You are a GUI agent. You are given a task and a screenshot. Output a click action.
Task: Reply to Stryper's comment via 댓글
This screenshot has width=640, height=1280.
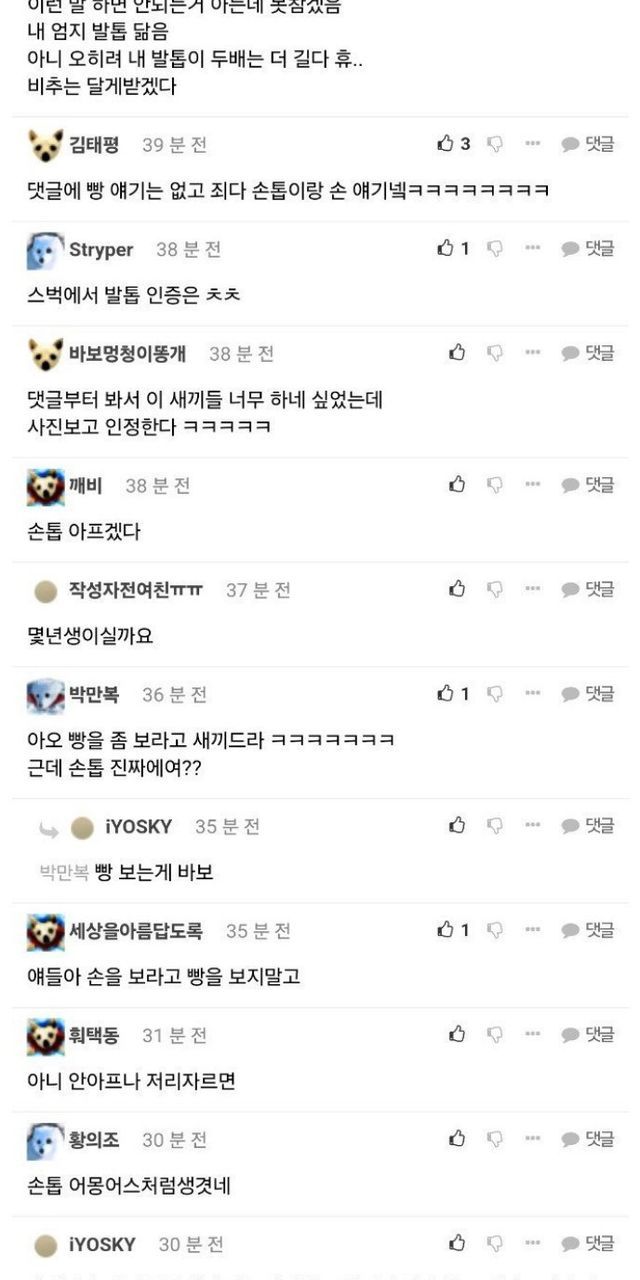point(587,249)
